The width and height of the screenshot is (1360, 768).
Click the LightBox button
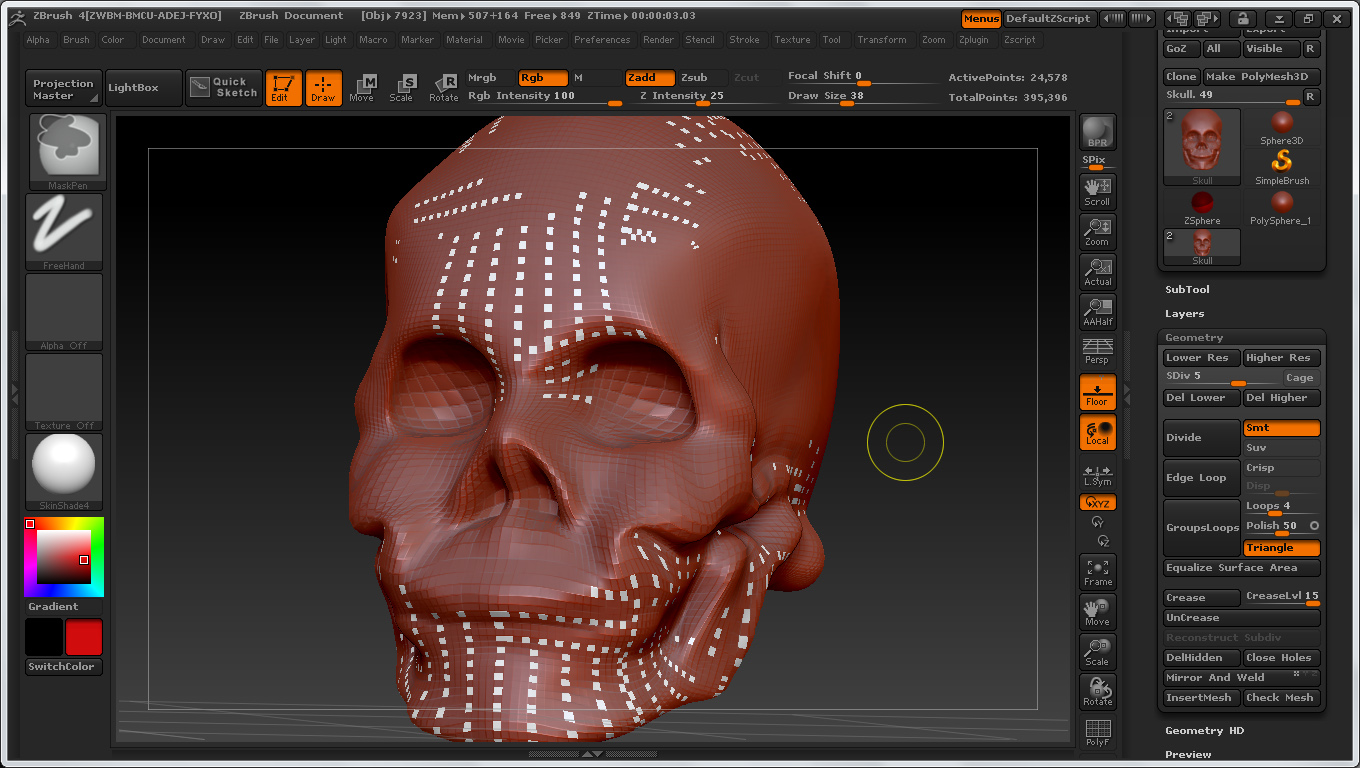pos(144,89)
